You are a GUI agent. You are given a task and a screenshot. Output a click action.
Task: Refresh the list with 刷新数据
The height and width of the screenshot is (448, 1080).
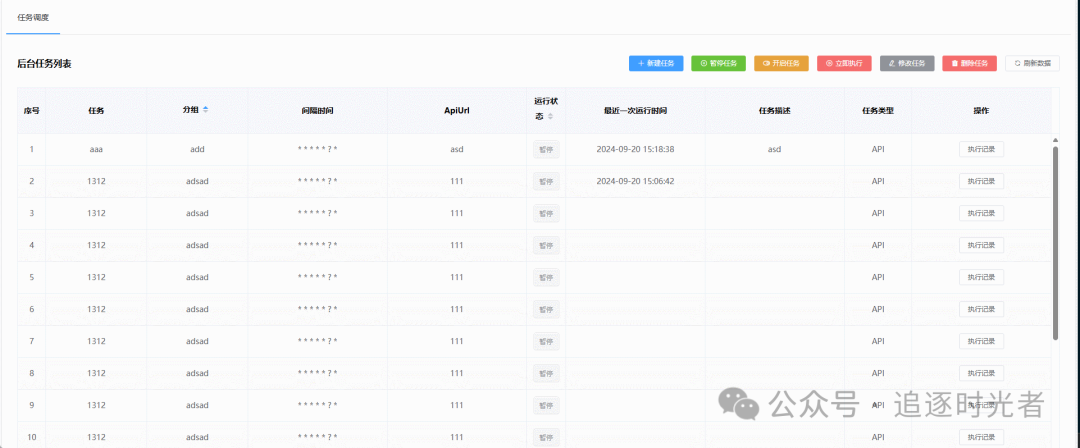[x=1032, y=63]
